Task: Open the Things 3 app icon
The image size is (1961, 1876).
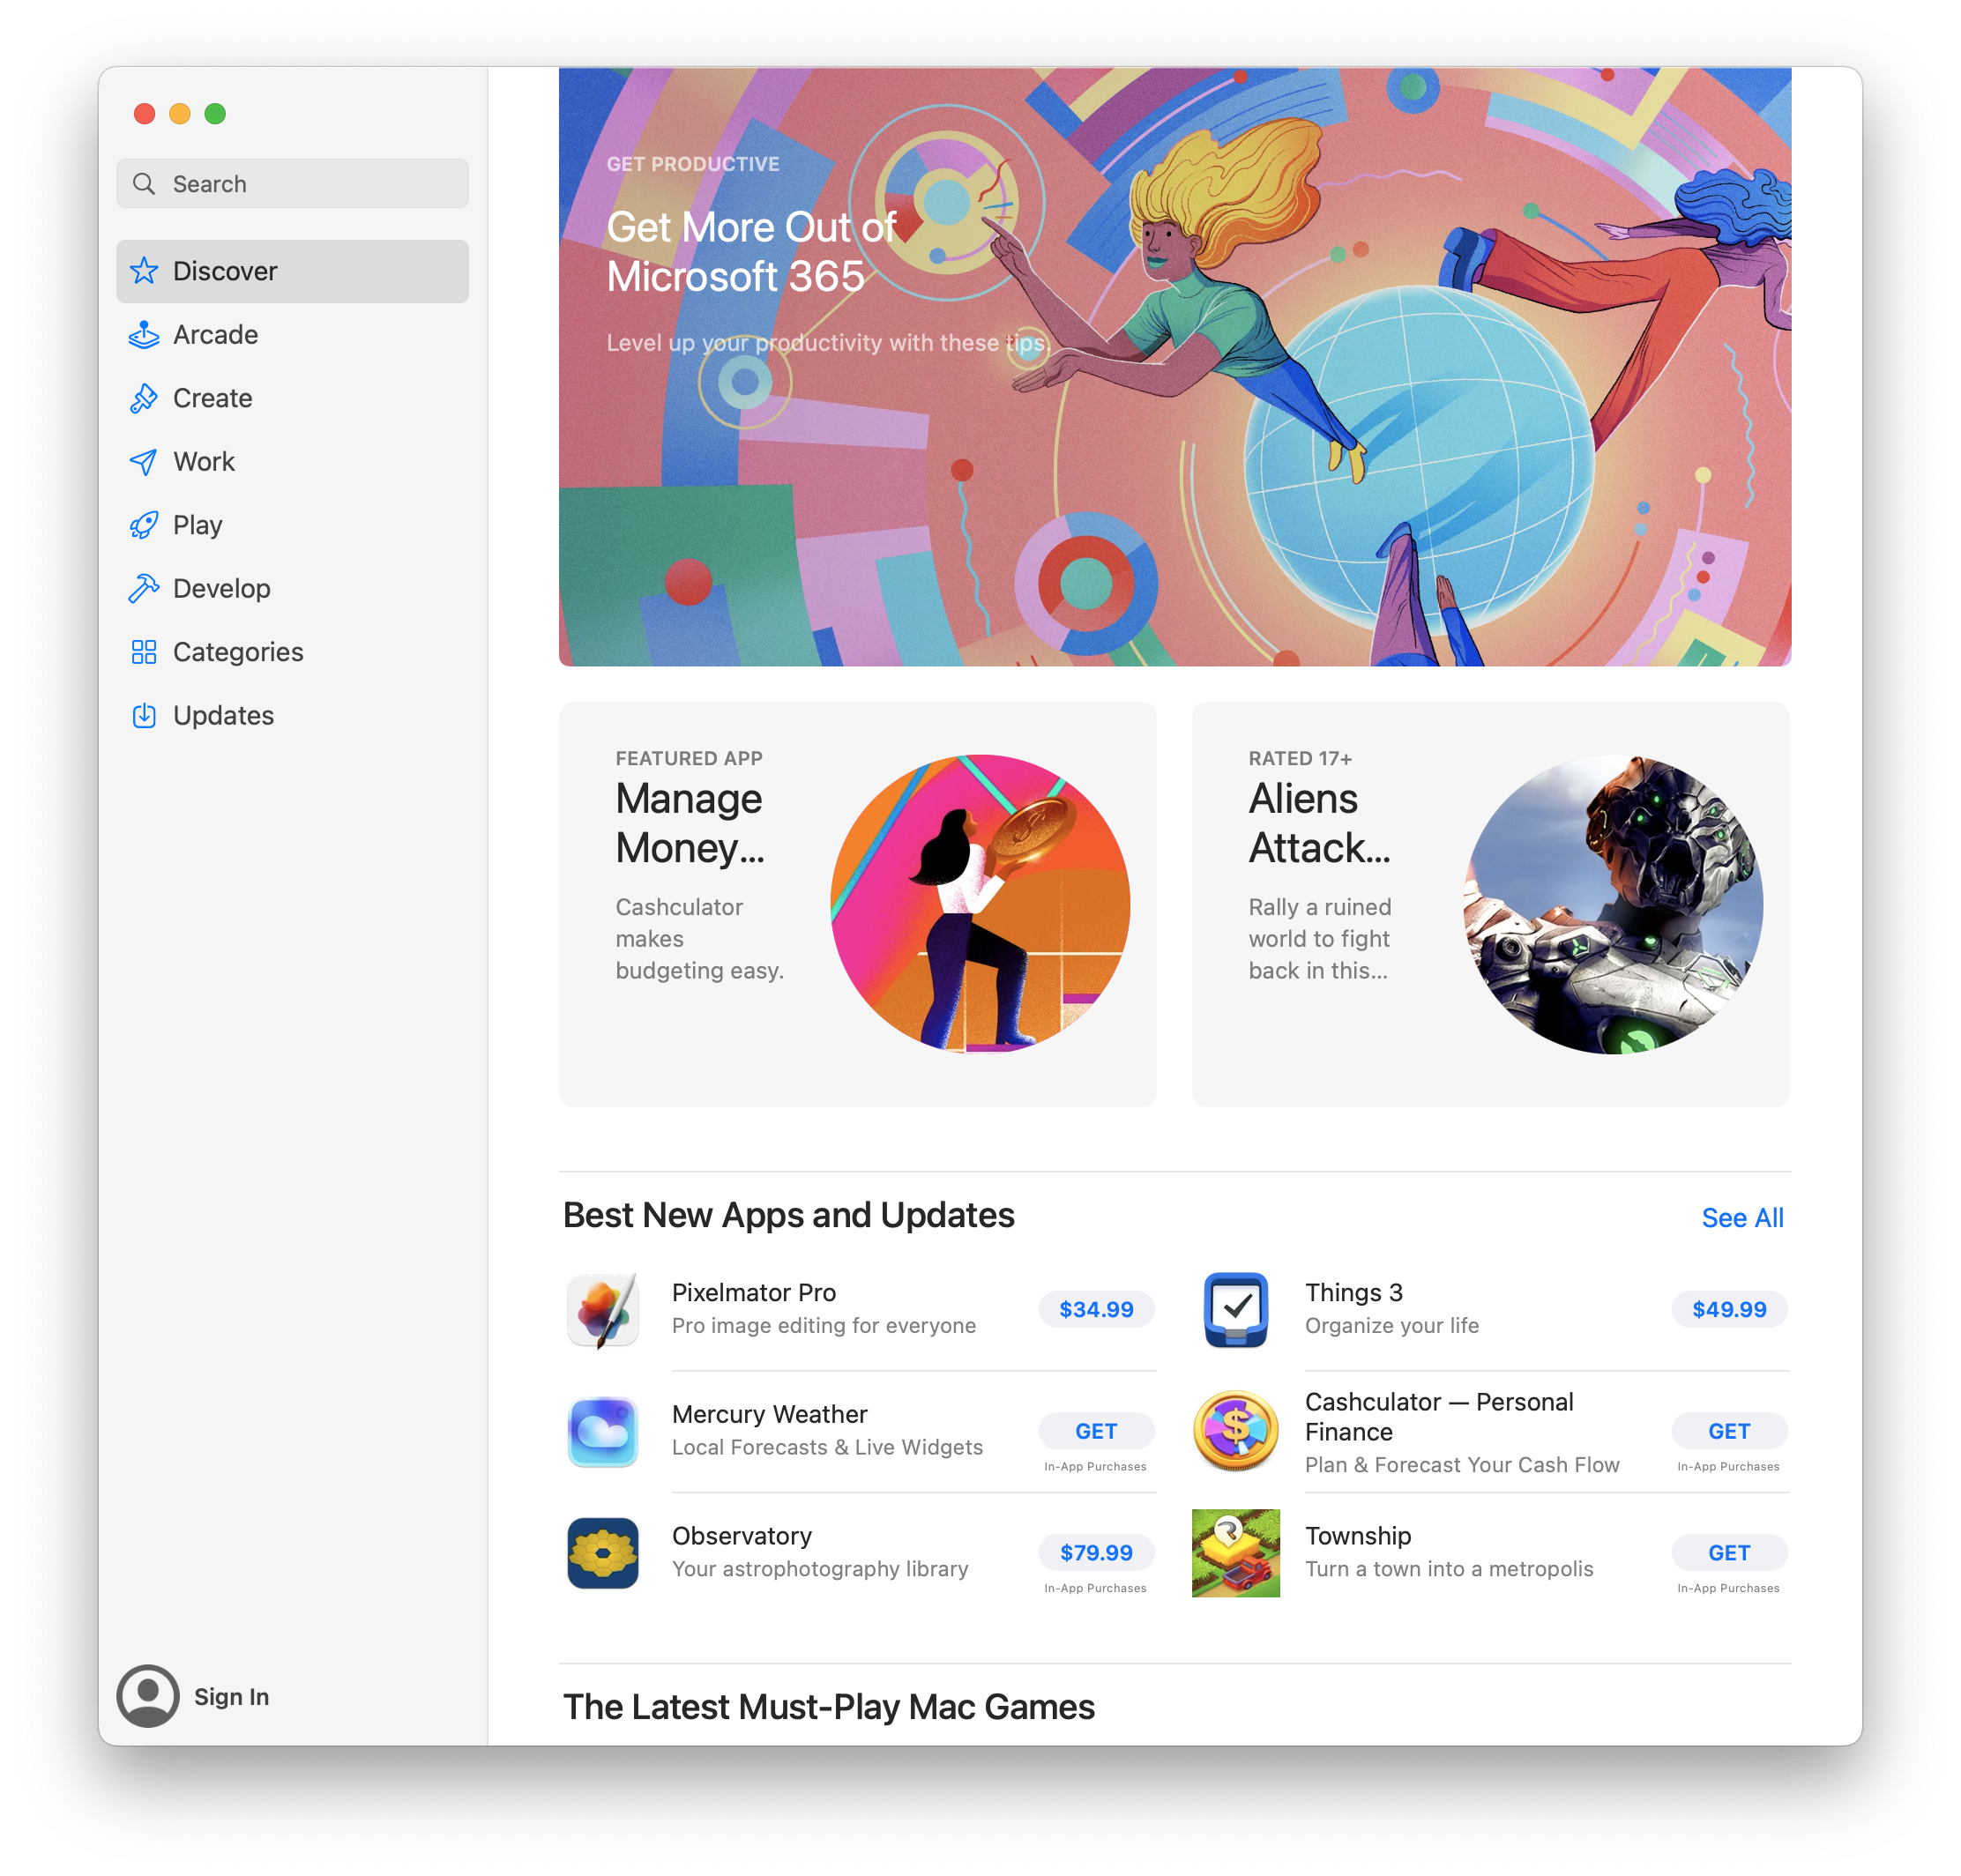Action: click(x=1236, y=1310)
